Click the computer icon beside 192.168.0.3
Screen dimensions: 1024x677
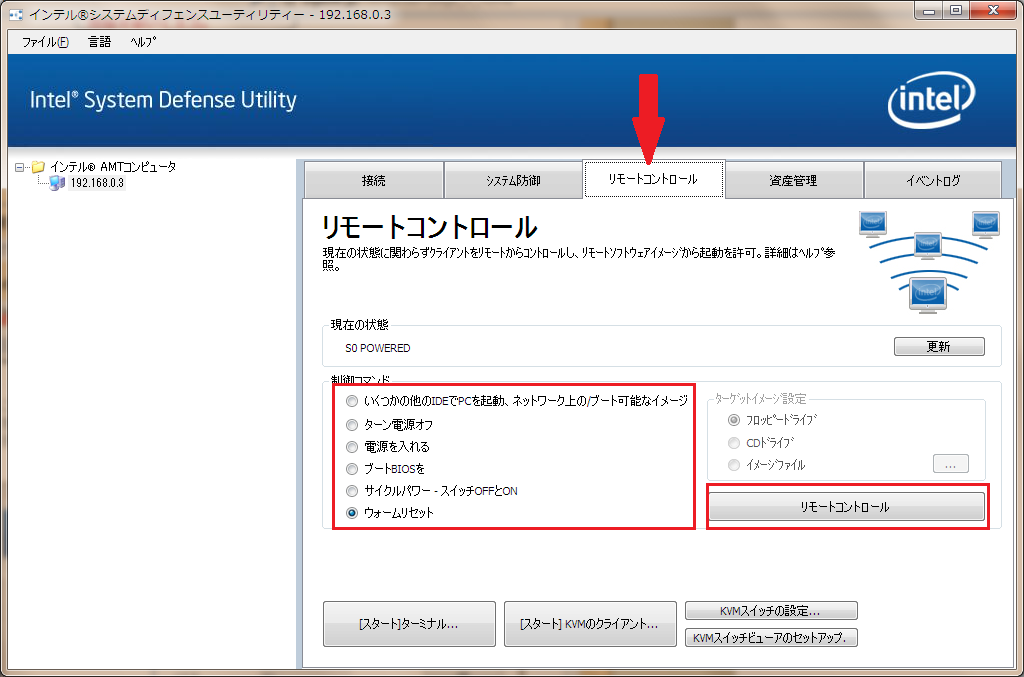57,183
